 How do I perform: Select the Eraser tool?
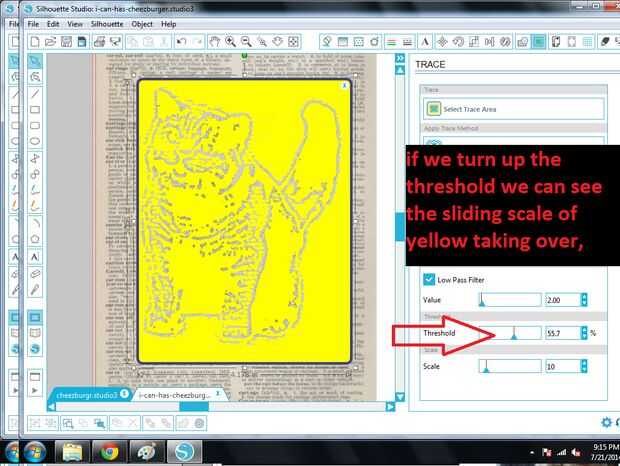click(x=35, y=274)
